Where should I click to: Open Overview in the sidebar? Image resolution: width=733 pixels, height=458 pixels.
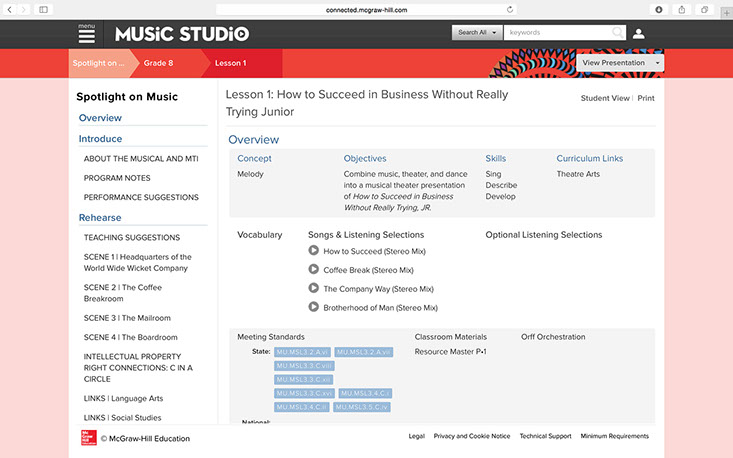click(x=100, y=118)
